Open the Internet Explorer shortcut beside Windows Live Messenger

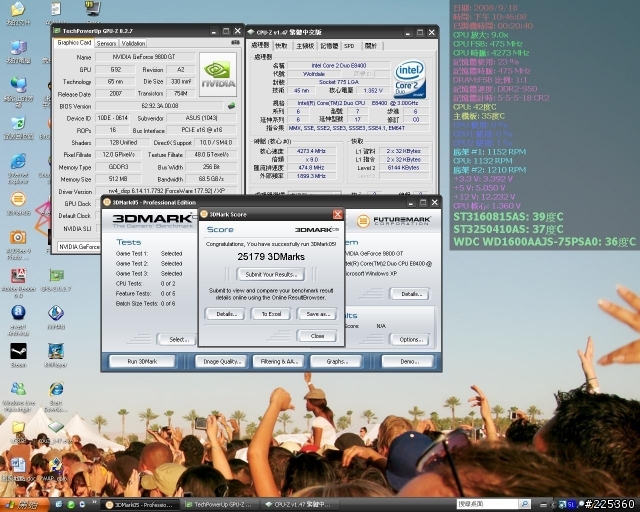click(56, 389)
